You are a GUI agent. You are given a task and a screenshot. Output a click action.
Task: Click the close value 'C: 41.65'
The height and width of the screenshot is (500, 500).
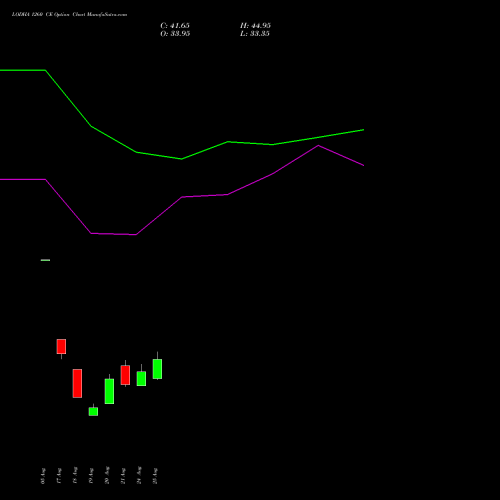(x=175, y=26)
